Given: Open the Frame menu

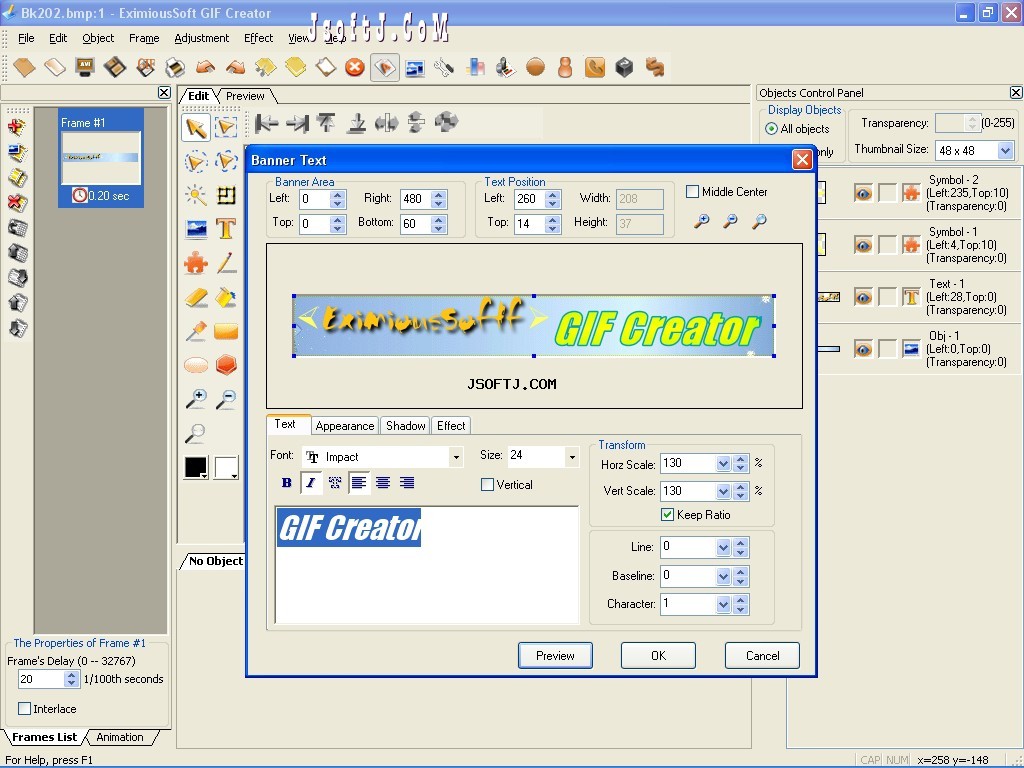Looking at the screenshot, I should point(144,38).
